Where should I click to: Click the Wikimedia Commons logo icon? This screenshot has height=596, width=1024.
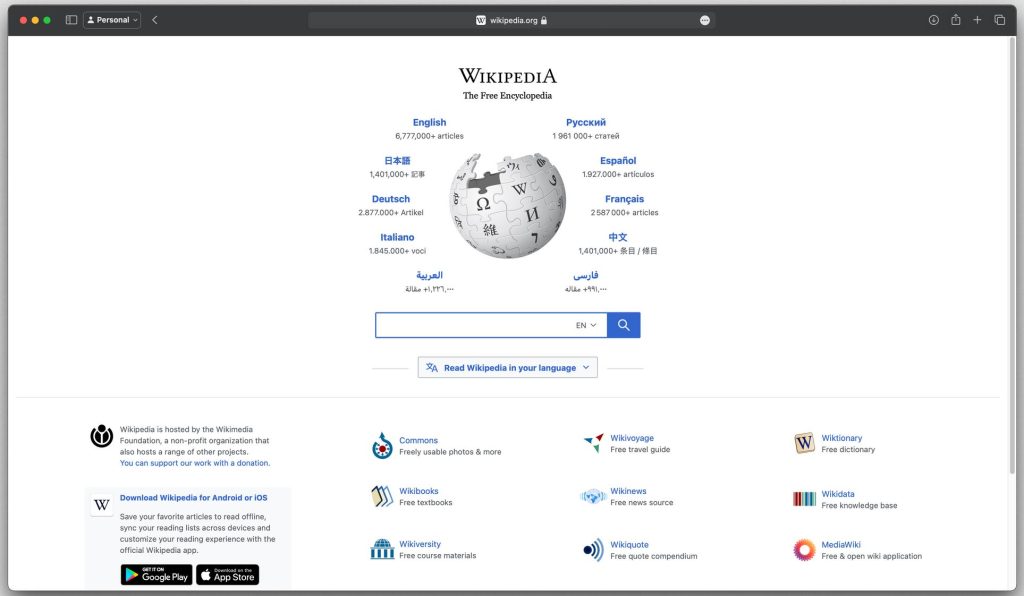pyautogui.click(x=382, y=445)
